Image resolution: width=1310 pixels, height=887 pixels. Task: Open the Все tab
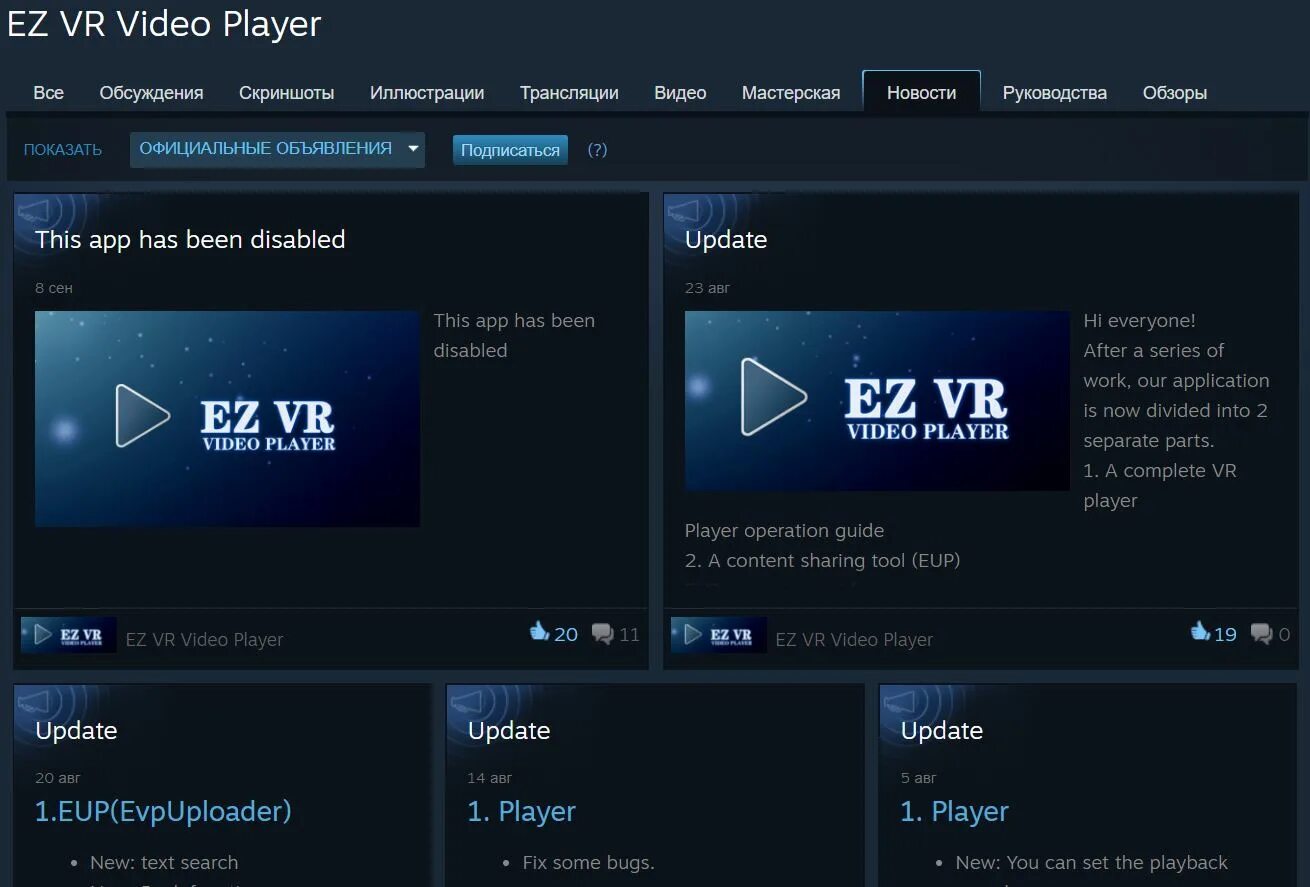point(48,93)
